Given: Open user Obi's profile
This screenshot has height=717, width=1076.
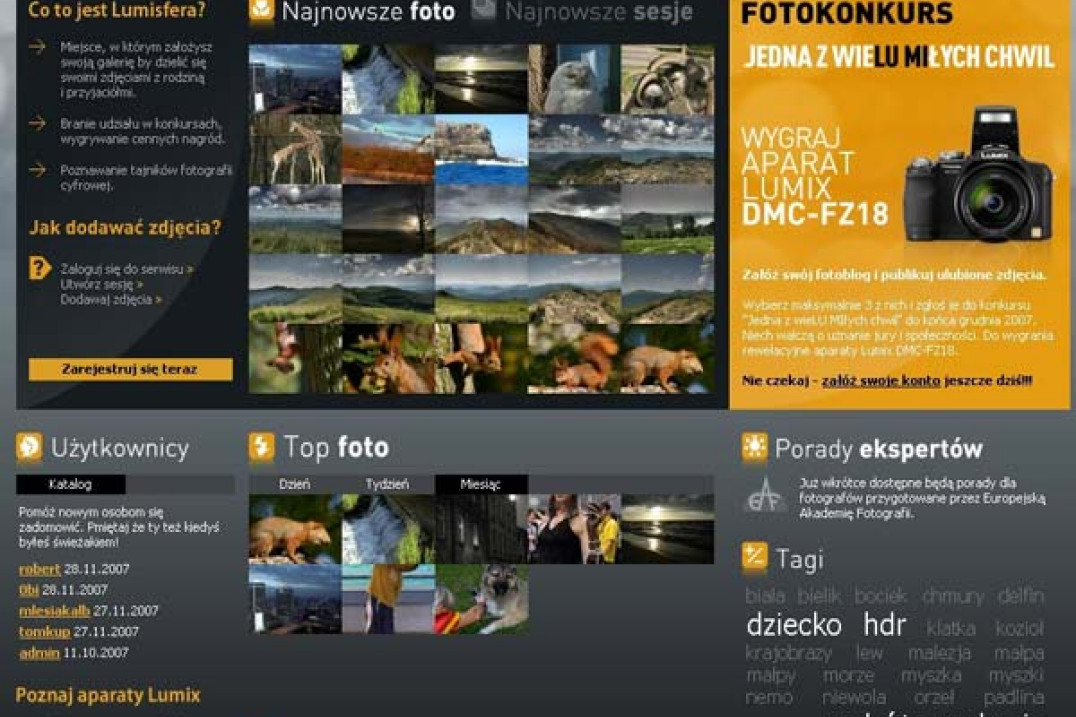Looking at the screenshot, I should tap(28, 589).
